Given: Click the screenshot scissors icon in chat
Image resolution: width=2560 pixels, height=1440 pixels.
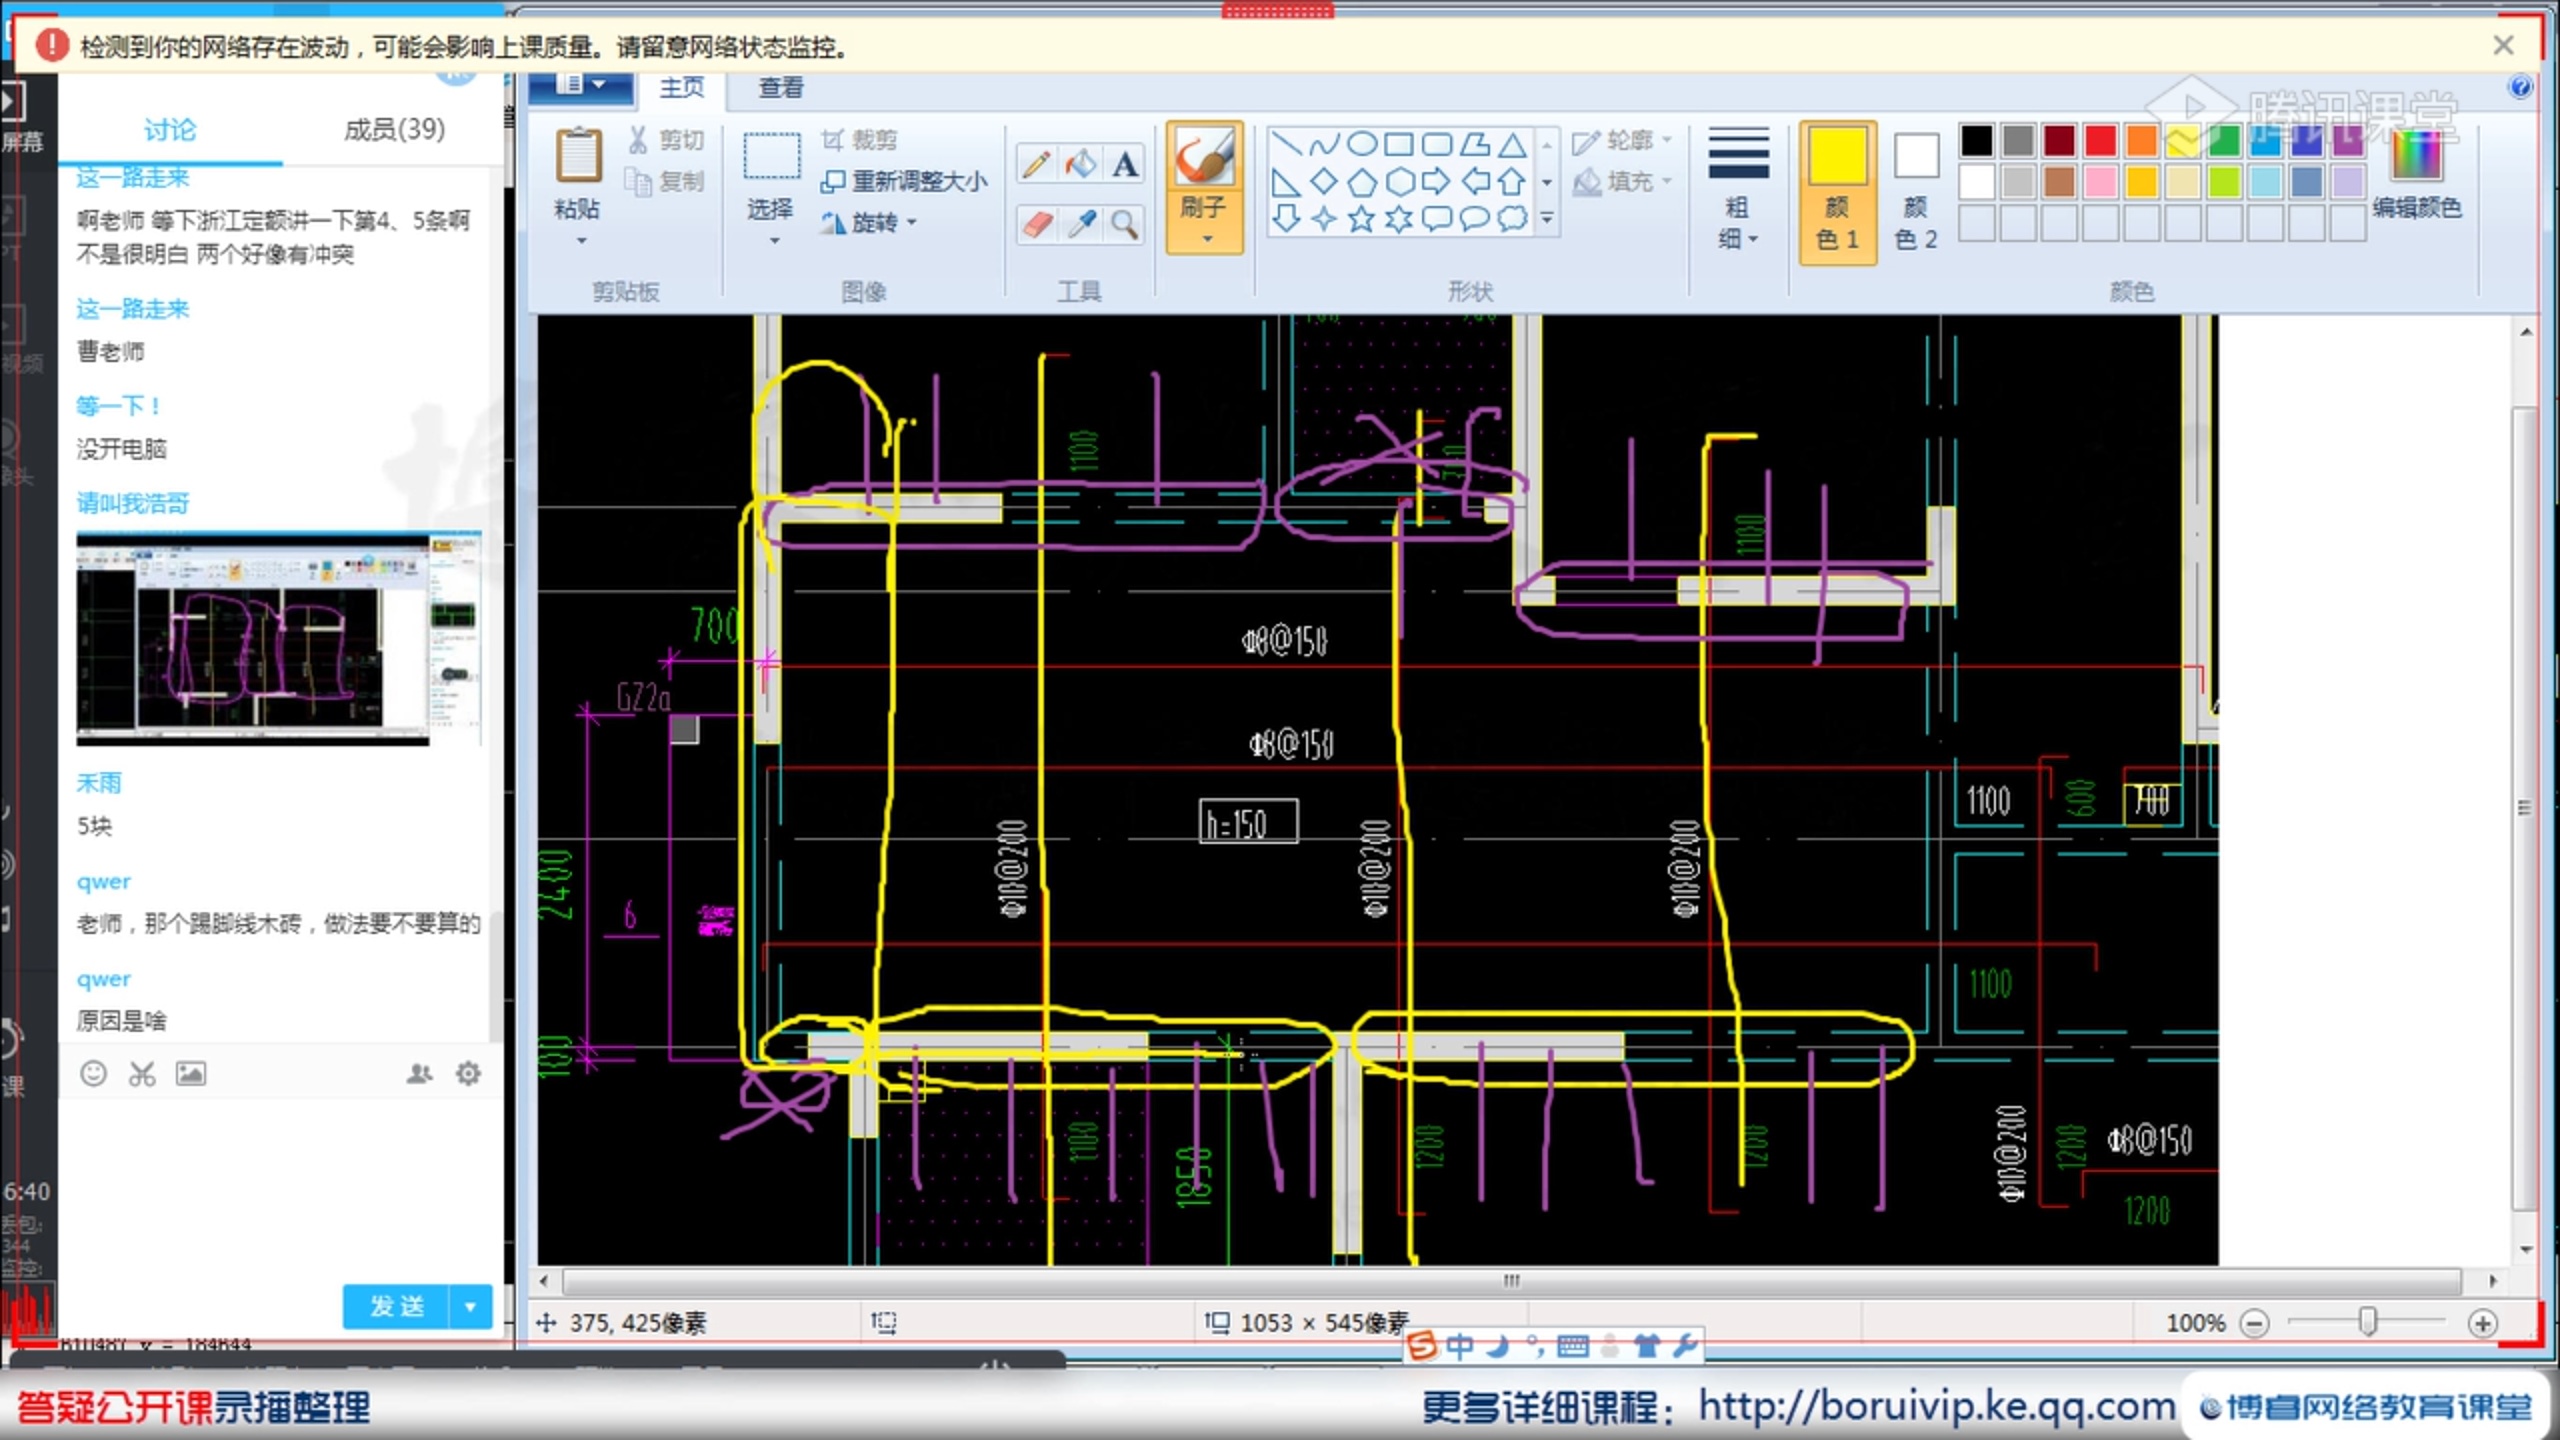Looking at the screenshot, I should tap(142, 1074).
